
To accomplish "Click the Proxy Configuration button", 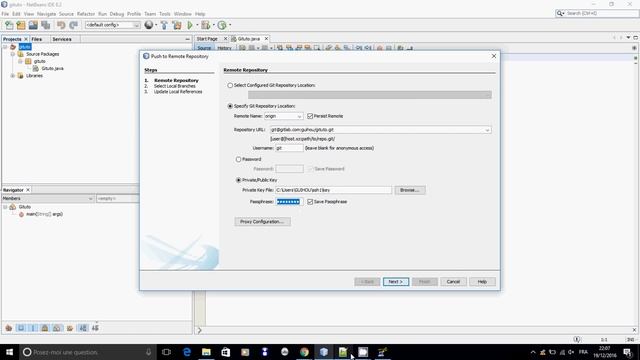I will click(262, 222).
